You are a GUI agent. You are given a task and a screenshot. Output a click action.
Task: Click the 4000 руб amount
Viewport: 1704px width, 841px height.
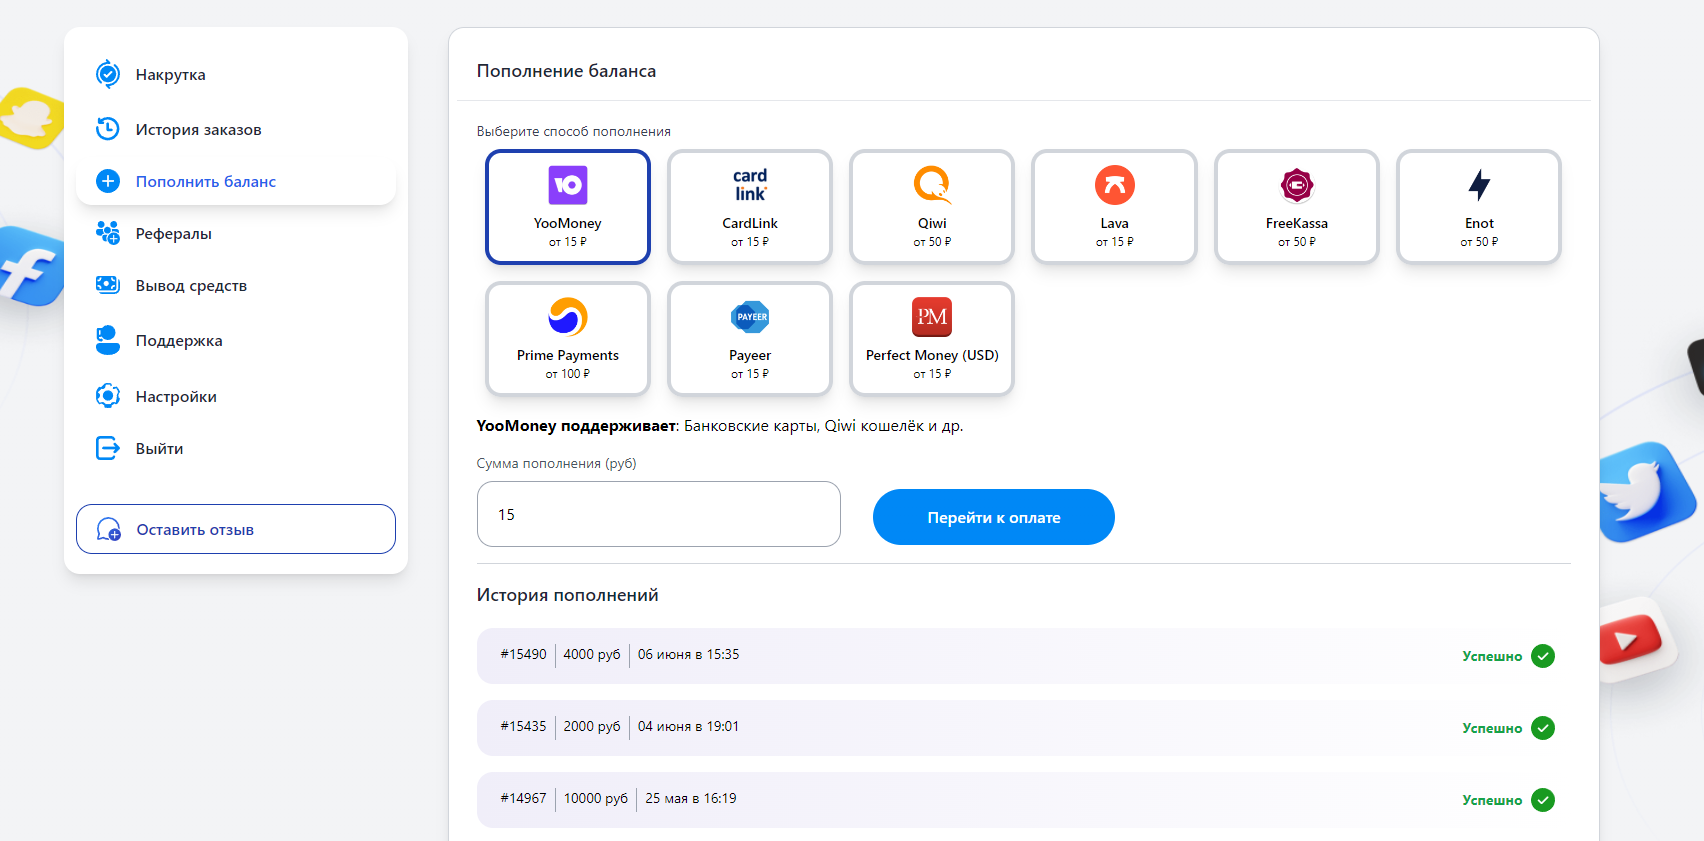592,654
